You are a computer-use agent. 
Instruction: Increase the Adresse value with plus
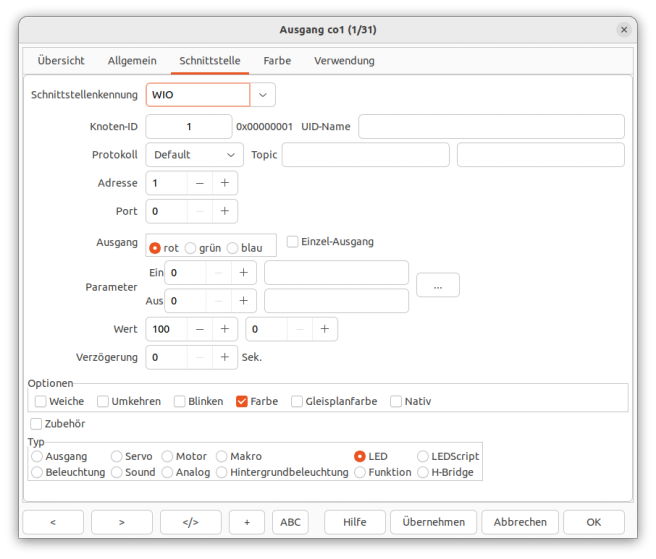pyautogui.click(x=224, y=183)
